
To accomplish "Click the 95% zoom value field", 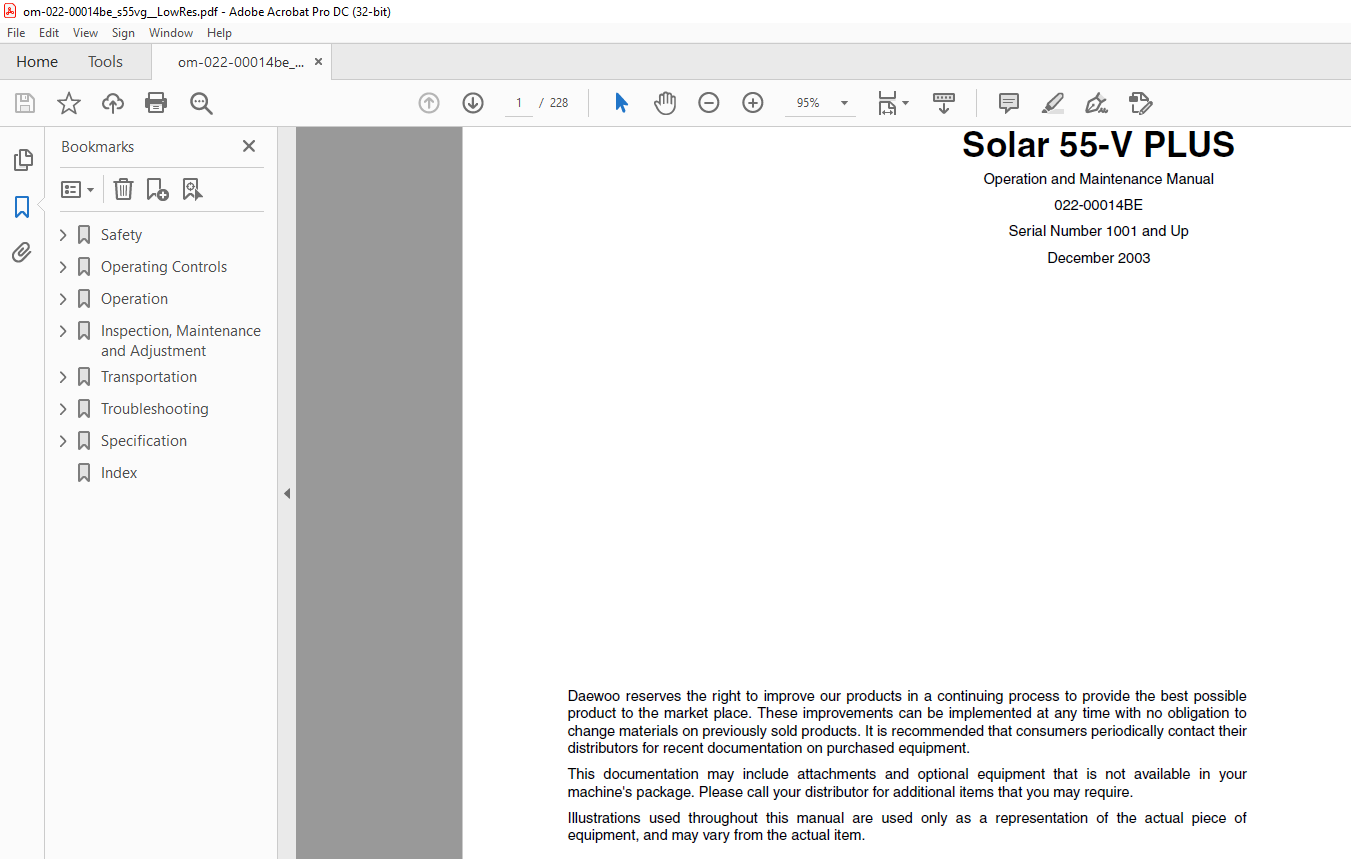I will pyautogui.click(x=808, y=103).
